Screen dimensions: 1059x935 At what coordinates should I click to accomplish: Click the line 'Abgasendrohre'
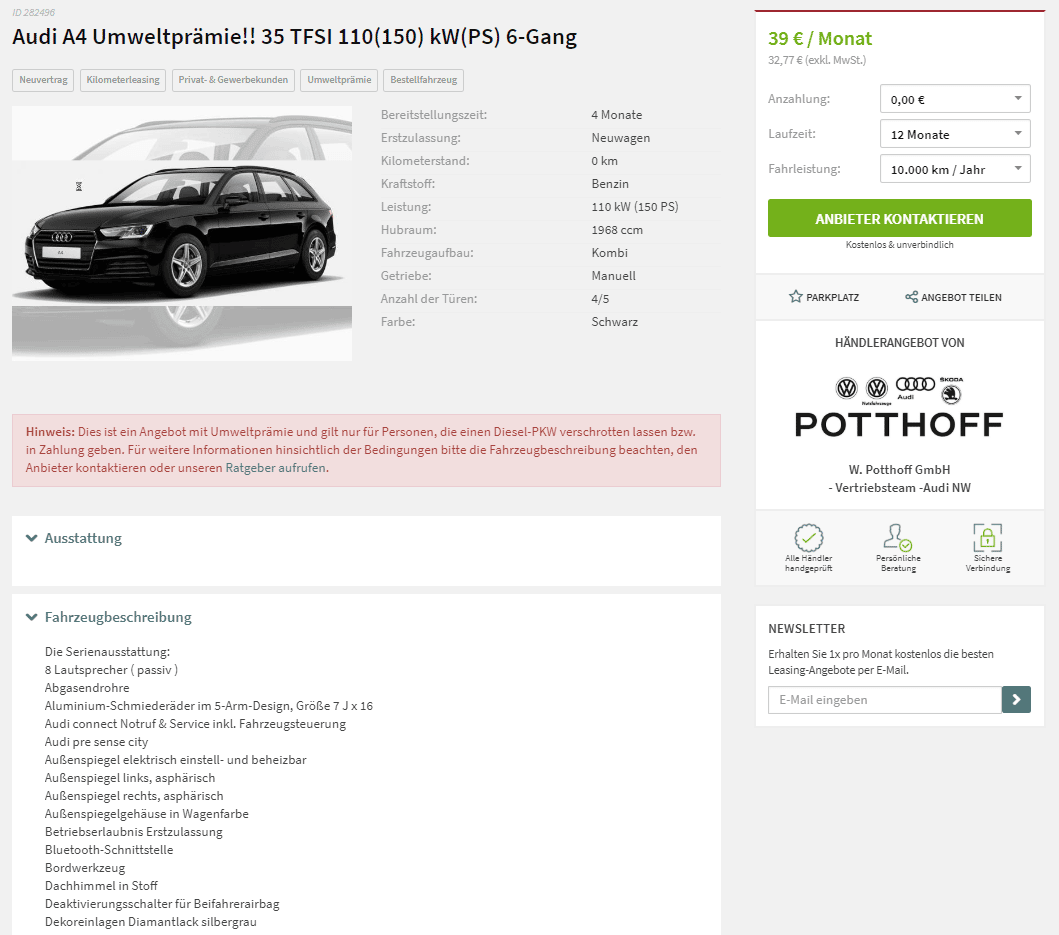coord(87,688)
